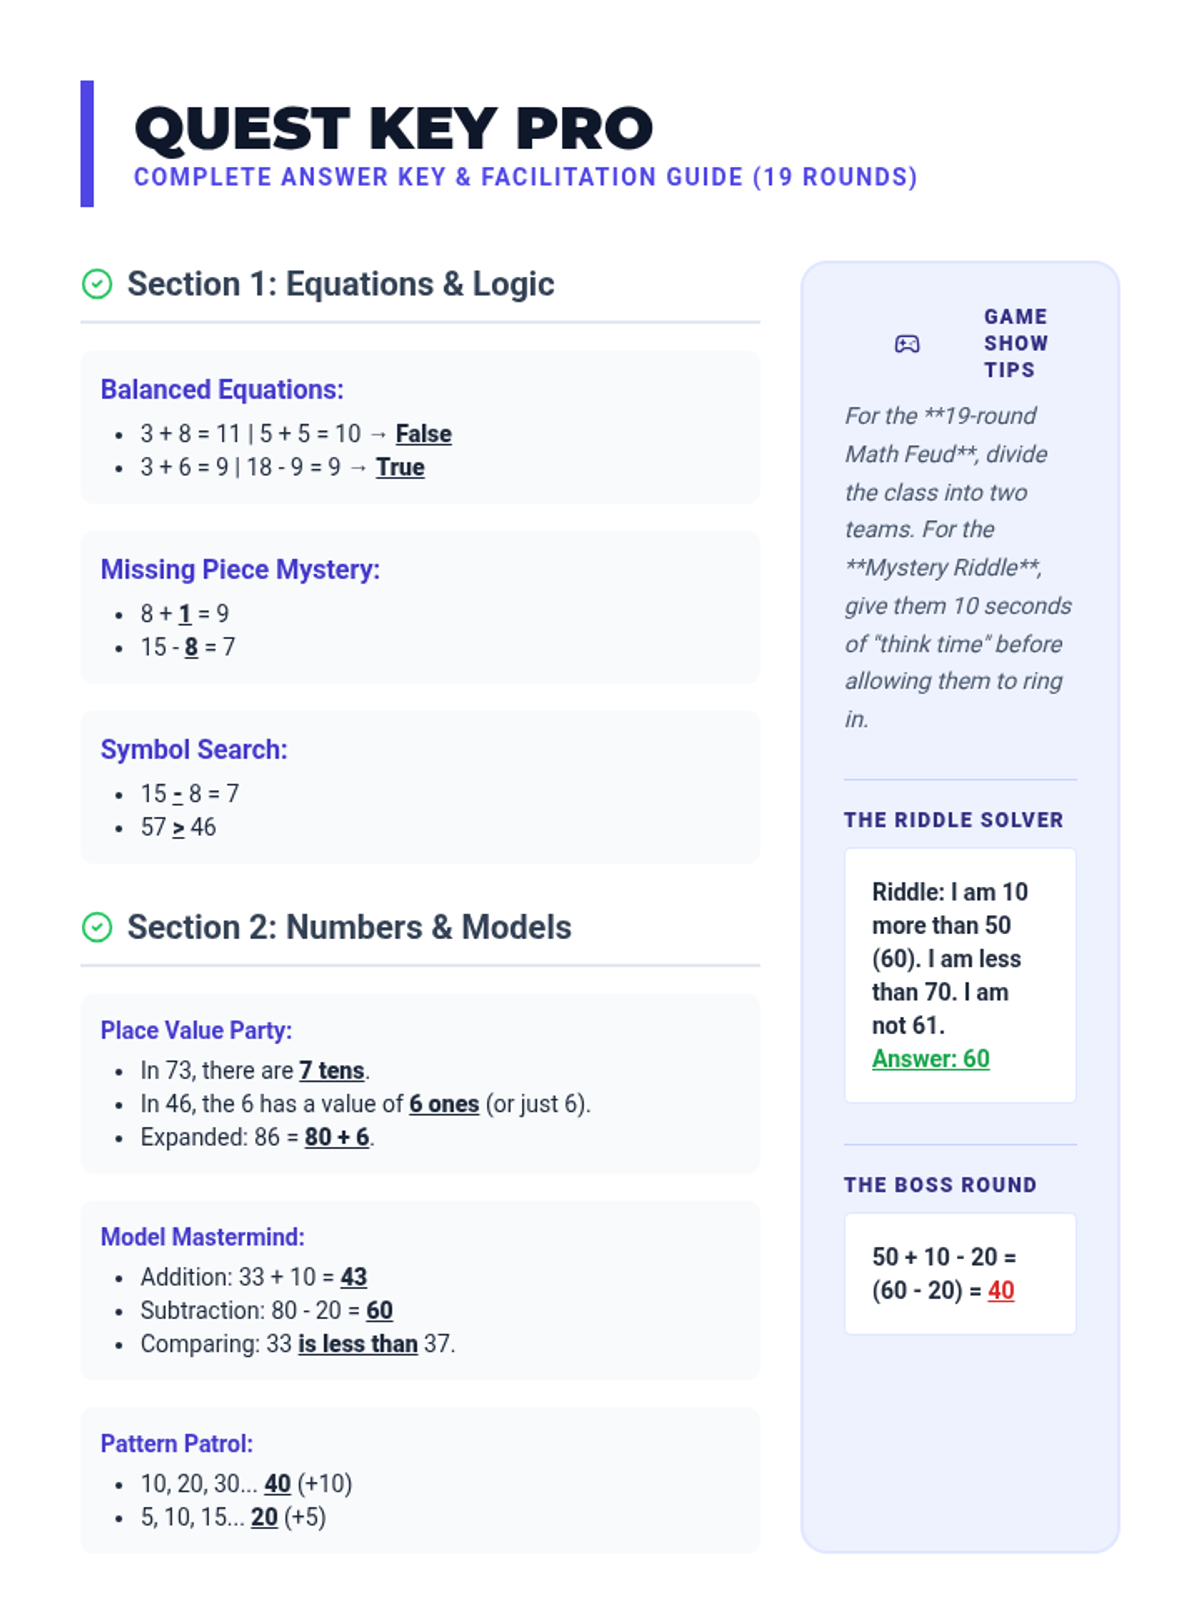Click the 'Symbol Search:' heading
1200x1600 pixels.
point(194,749)
